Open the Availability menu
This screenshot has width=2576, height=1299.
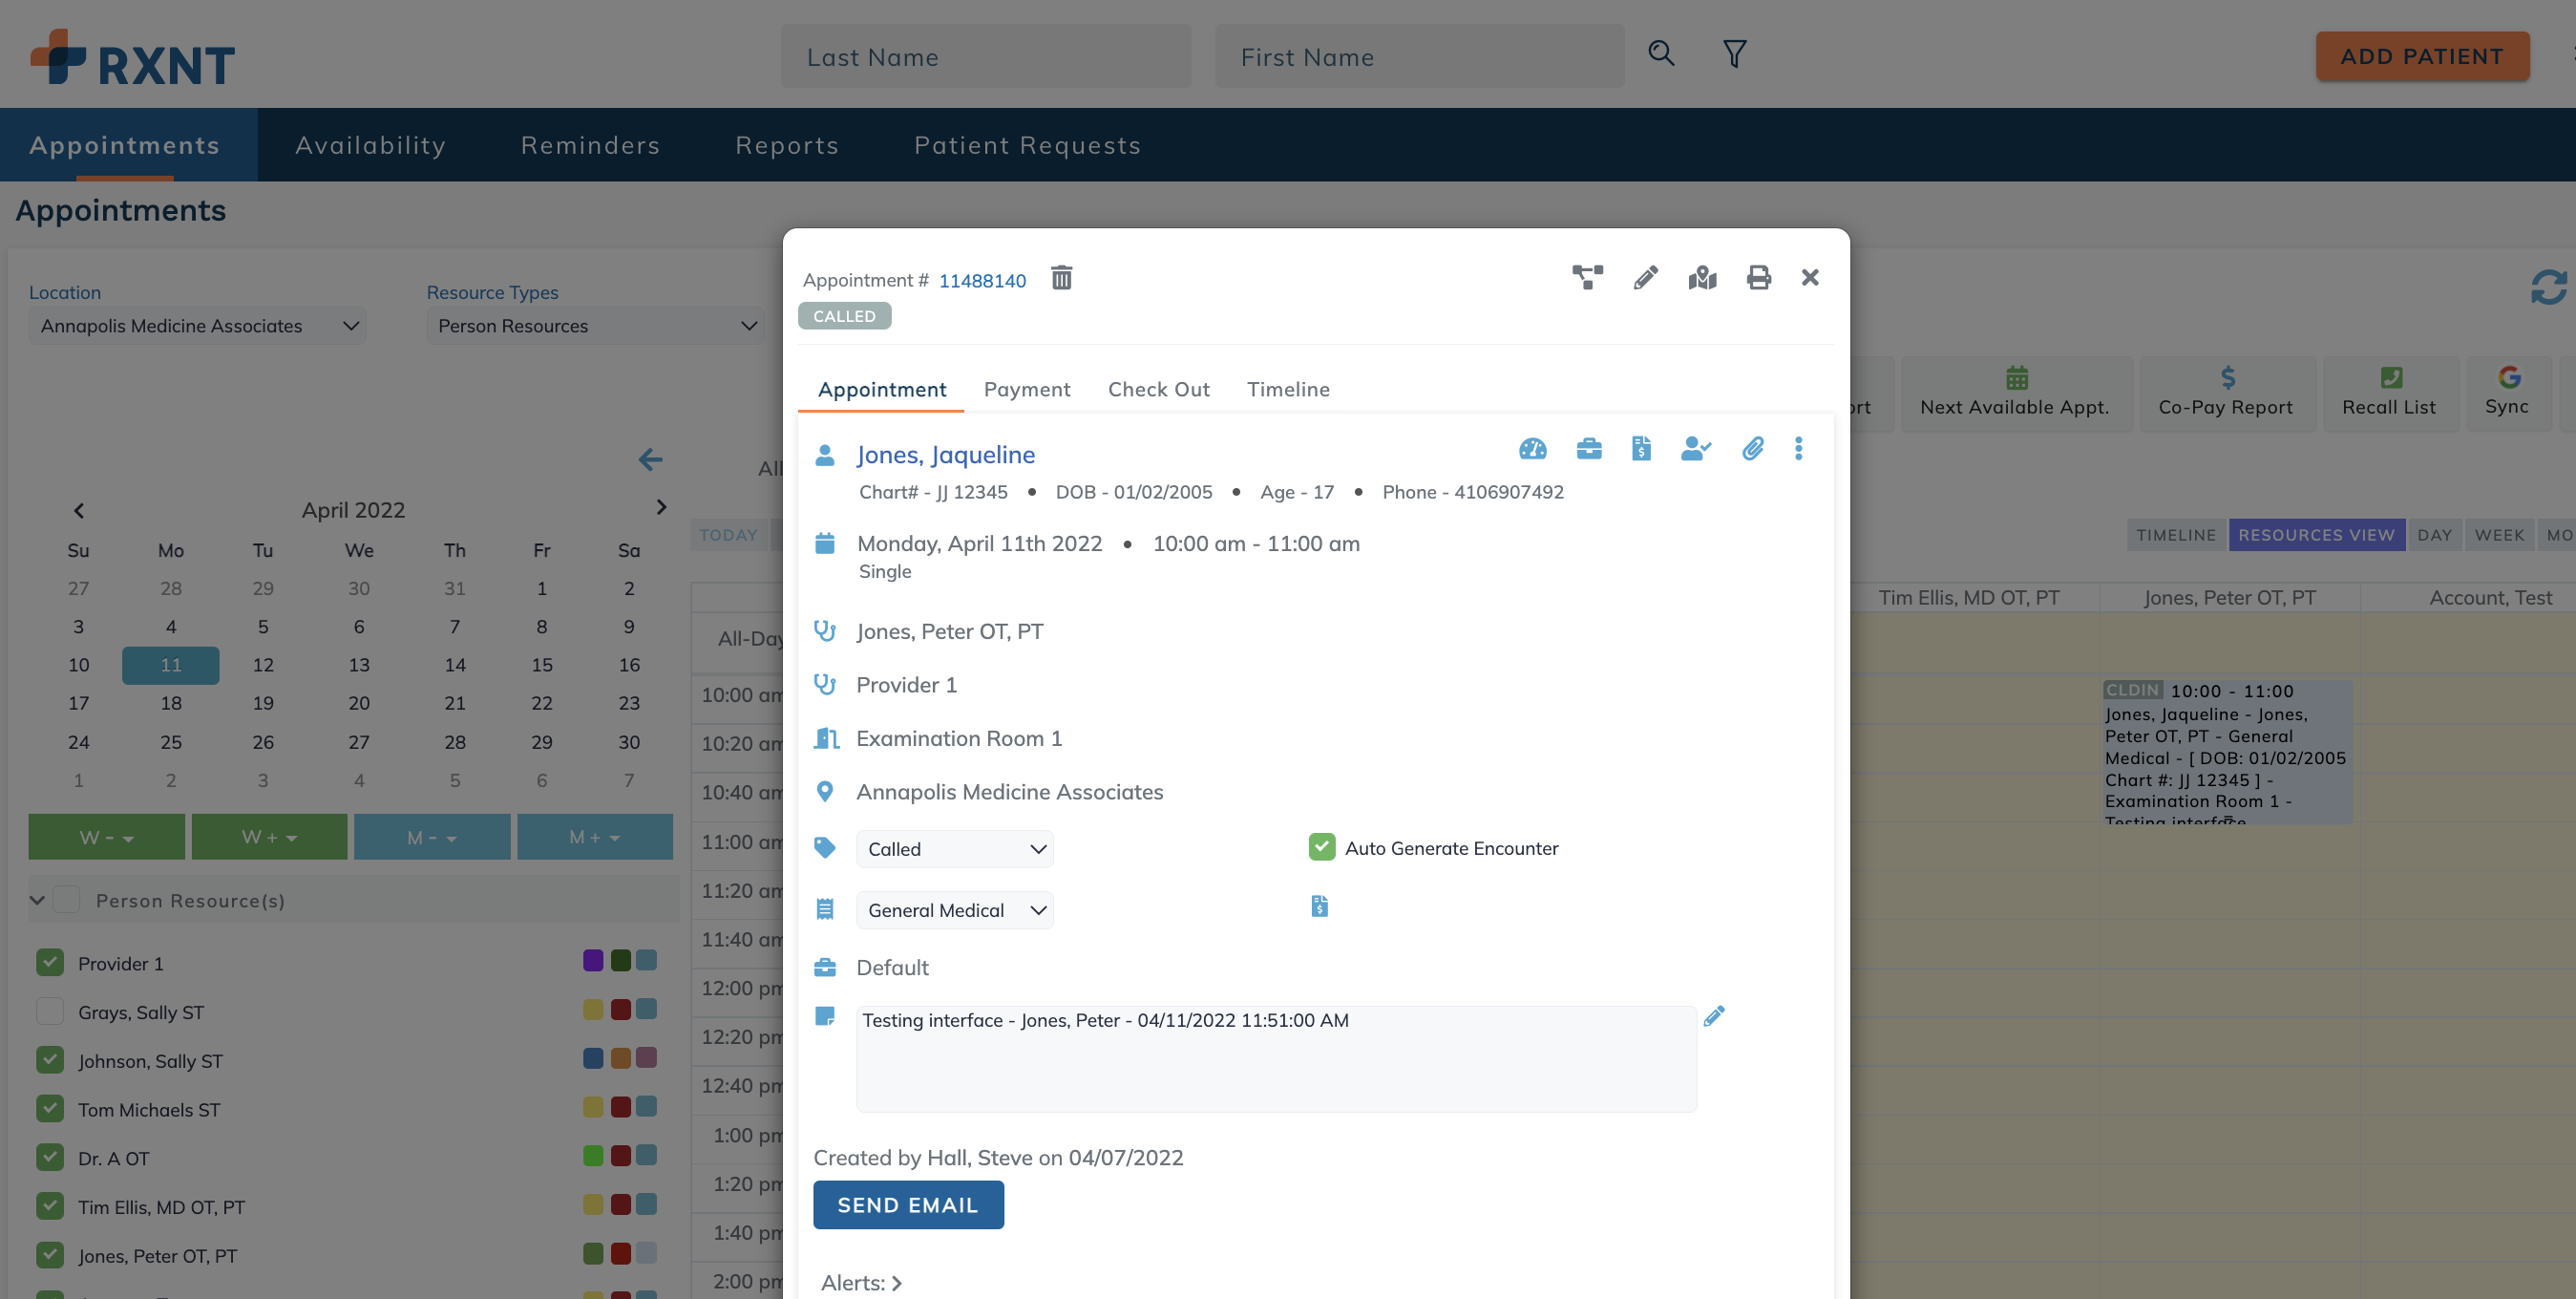click(x=370, y=145)
